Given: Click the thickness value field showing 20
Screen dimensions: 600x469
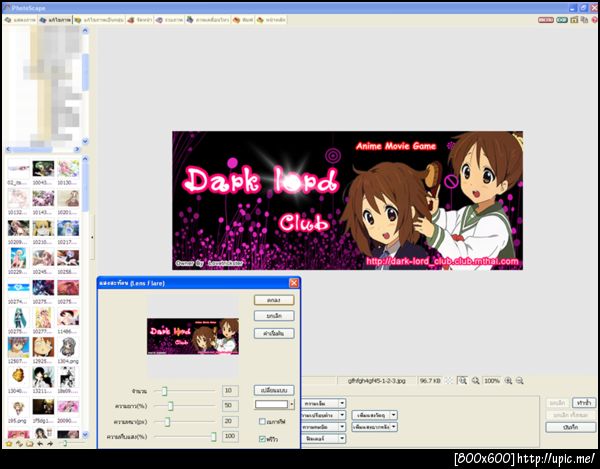Looking at the screenshot, I should (230, 421).
